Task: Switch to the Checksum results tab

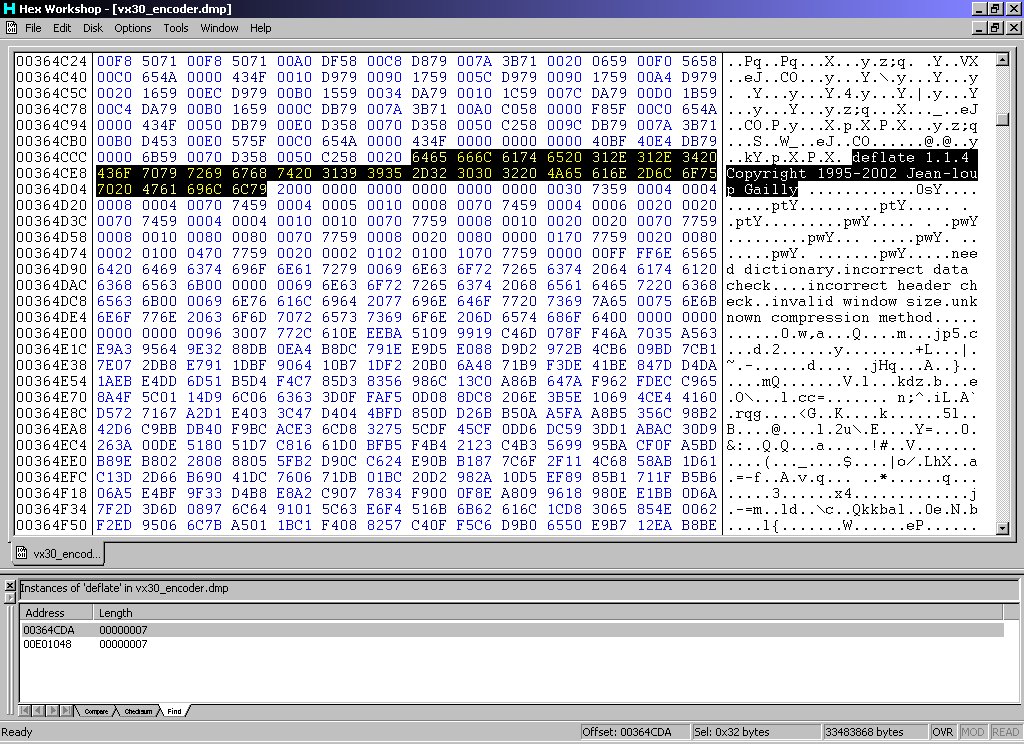Action: [138, 711]
